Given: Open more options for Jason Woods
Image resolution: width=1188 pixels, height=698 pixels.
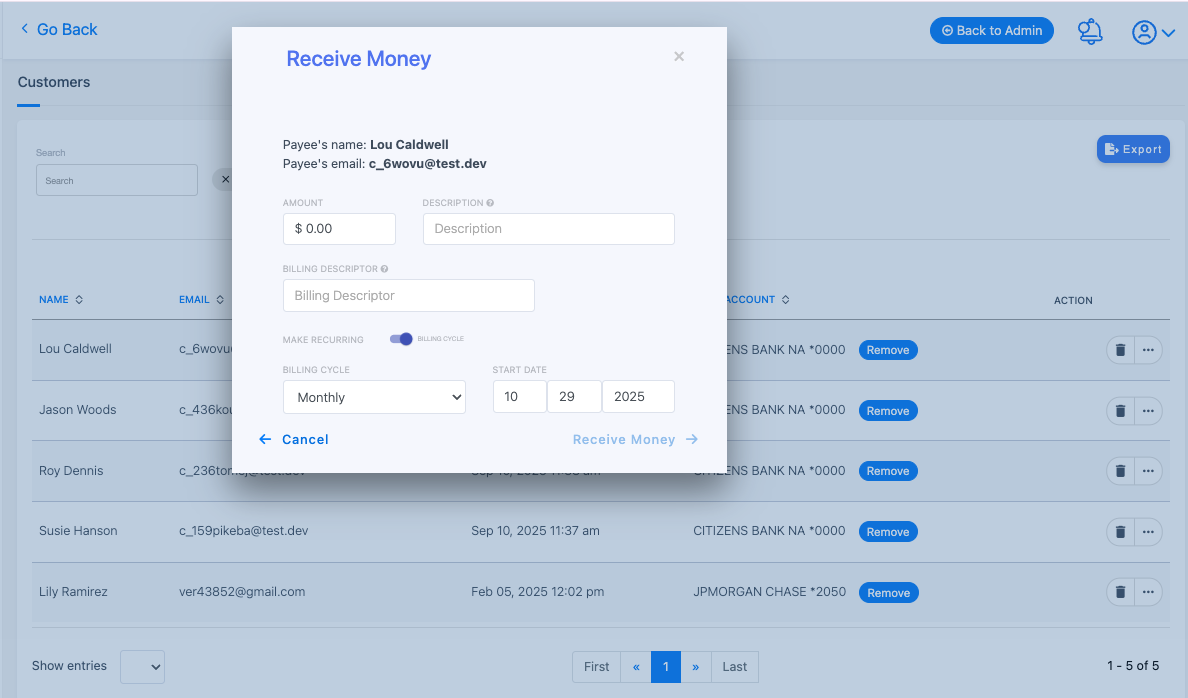Looking at the screenshot, I should [x=1148, y=410].
